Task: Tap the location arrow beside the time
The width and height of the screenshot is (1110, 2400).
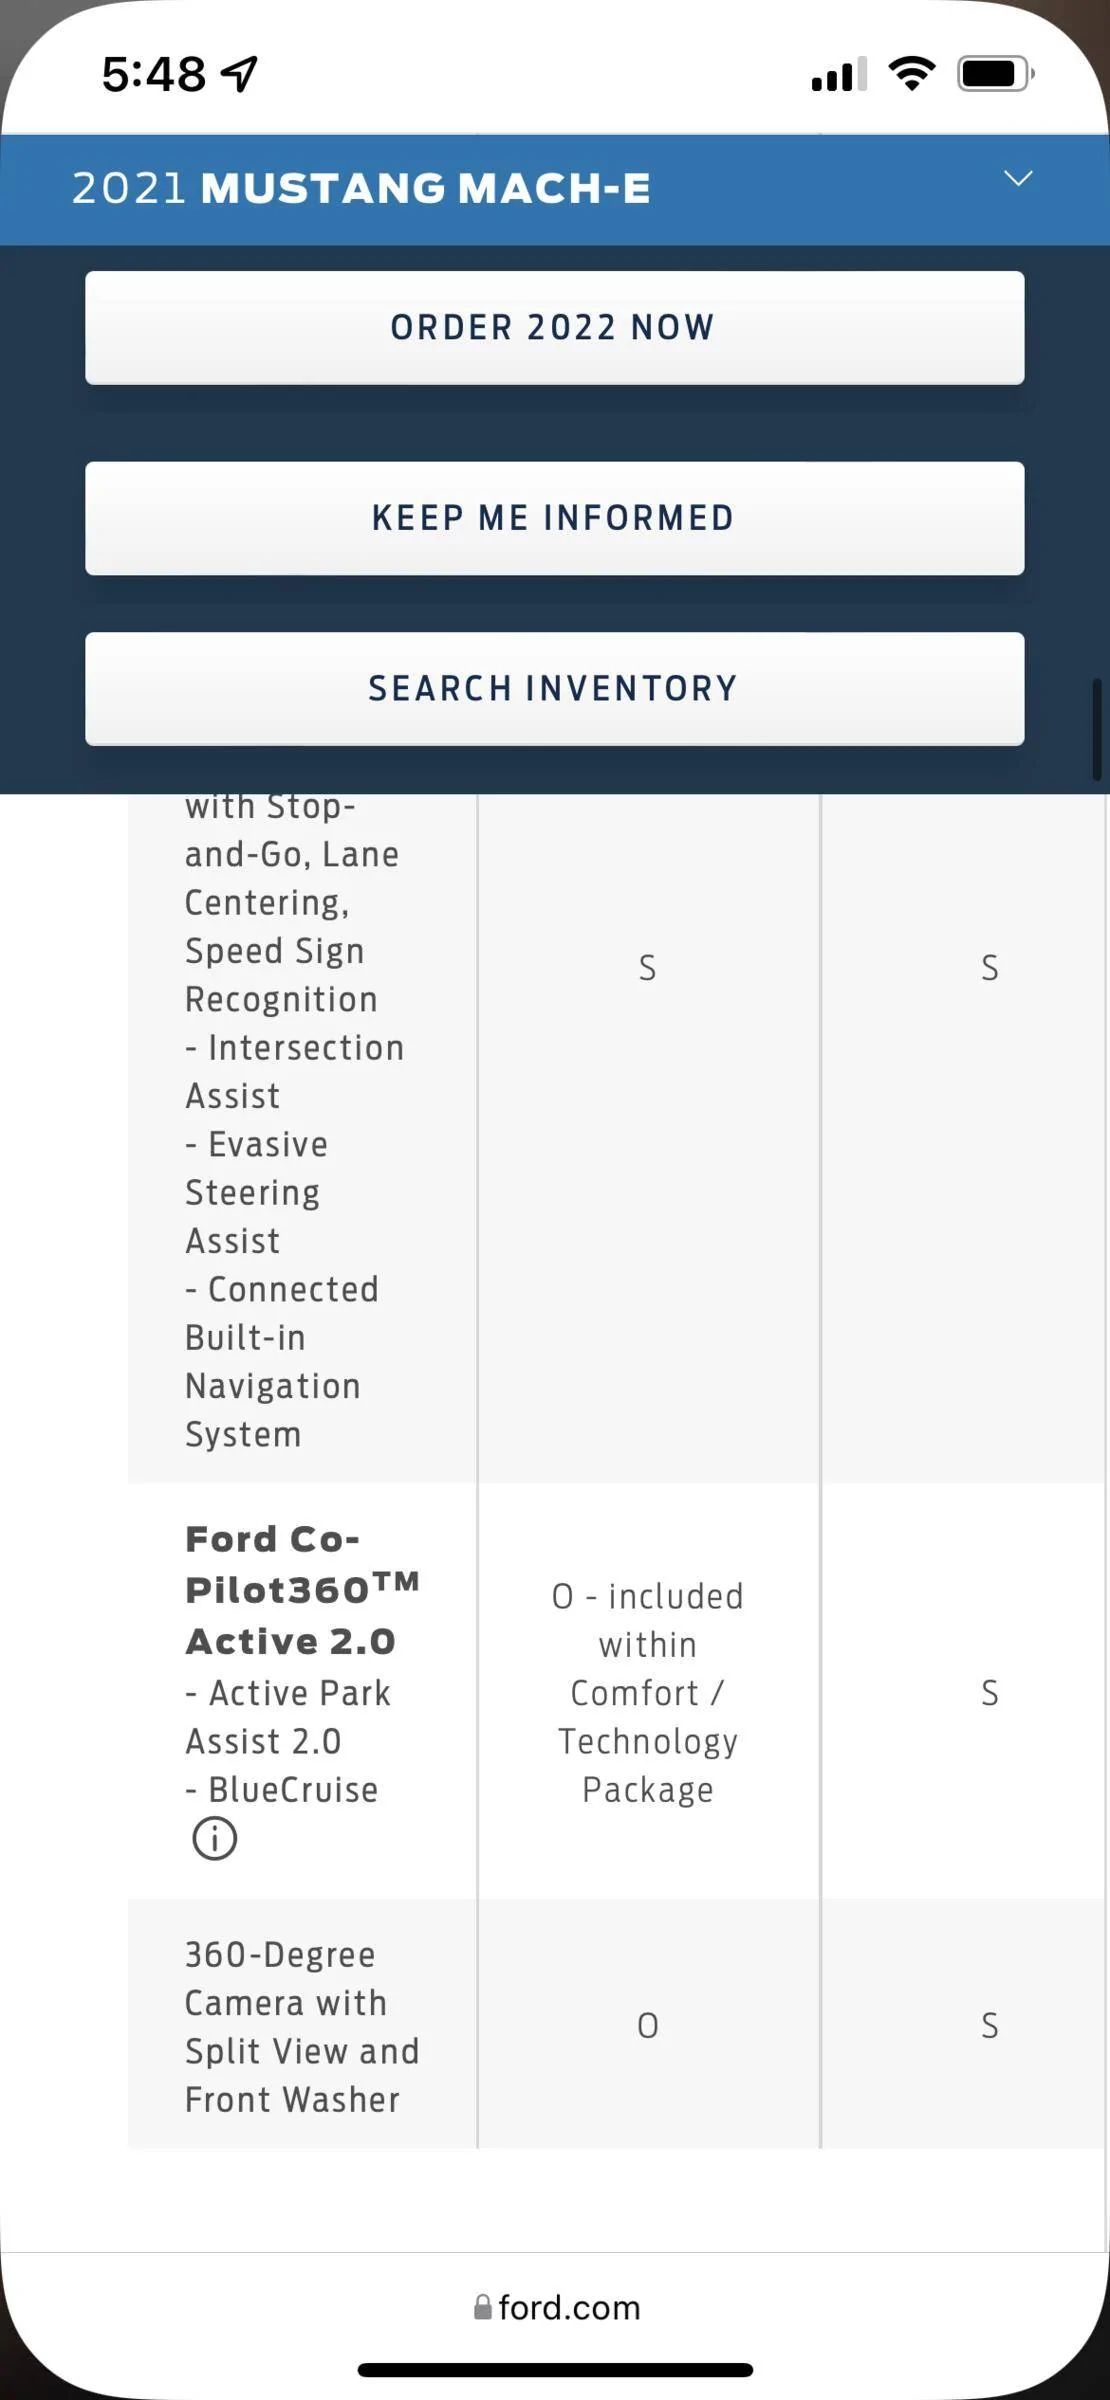Action: 240,73
